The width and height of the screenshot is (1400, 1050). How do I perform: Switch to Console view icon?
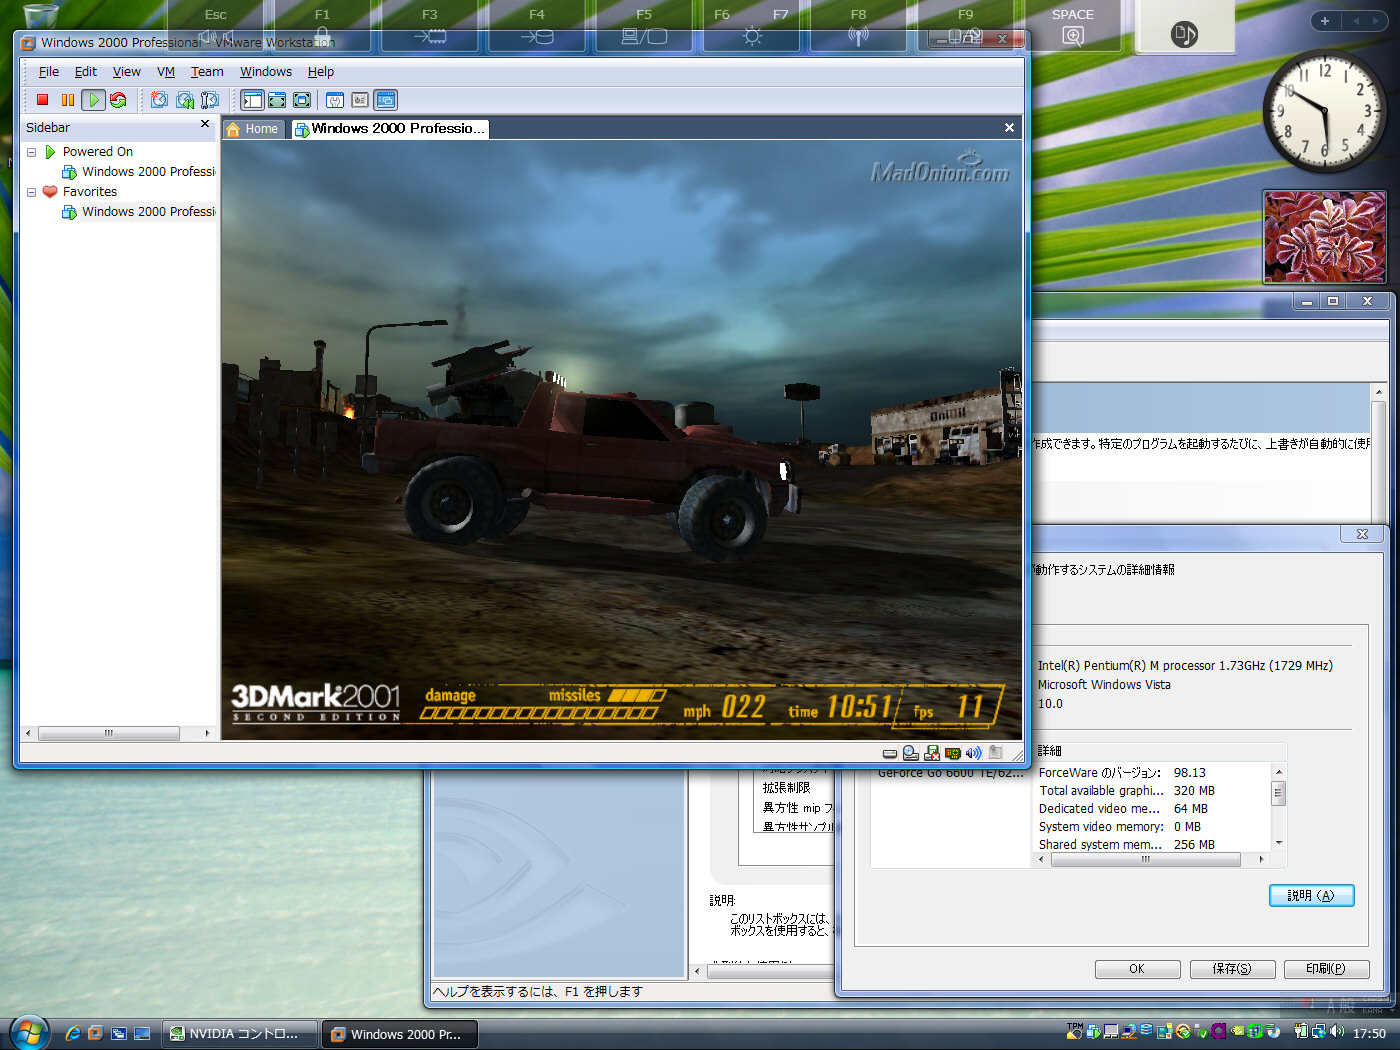point(386,100)
